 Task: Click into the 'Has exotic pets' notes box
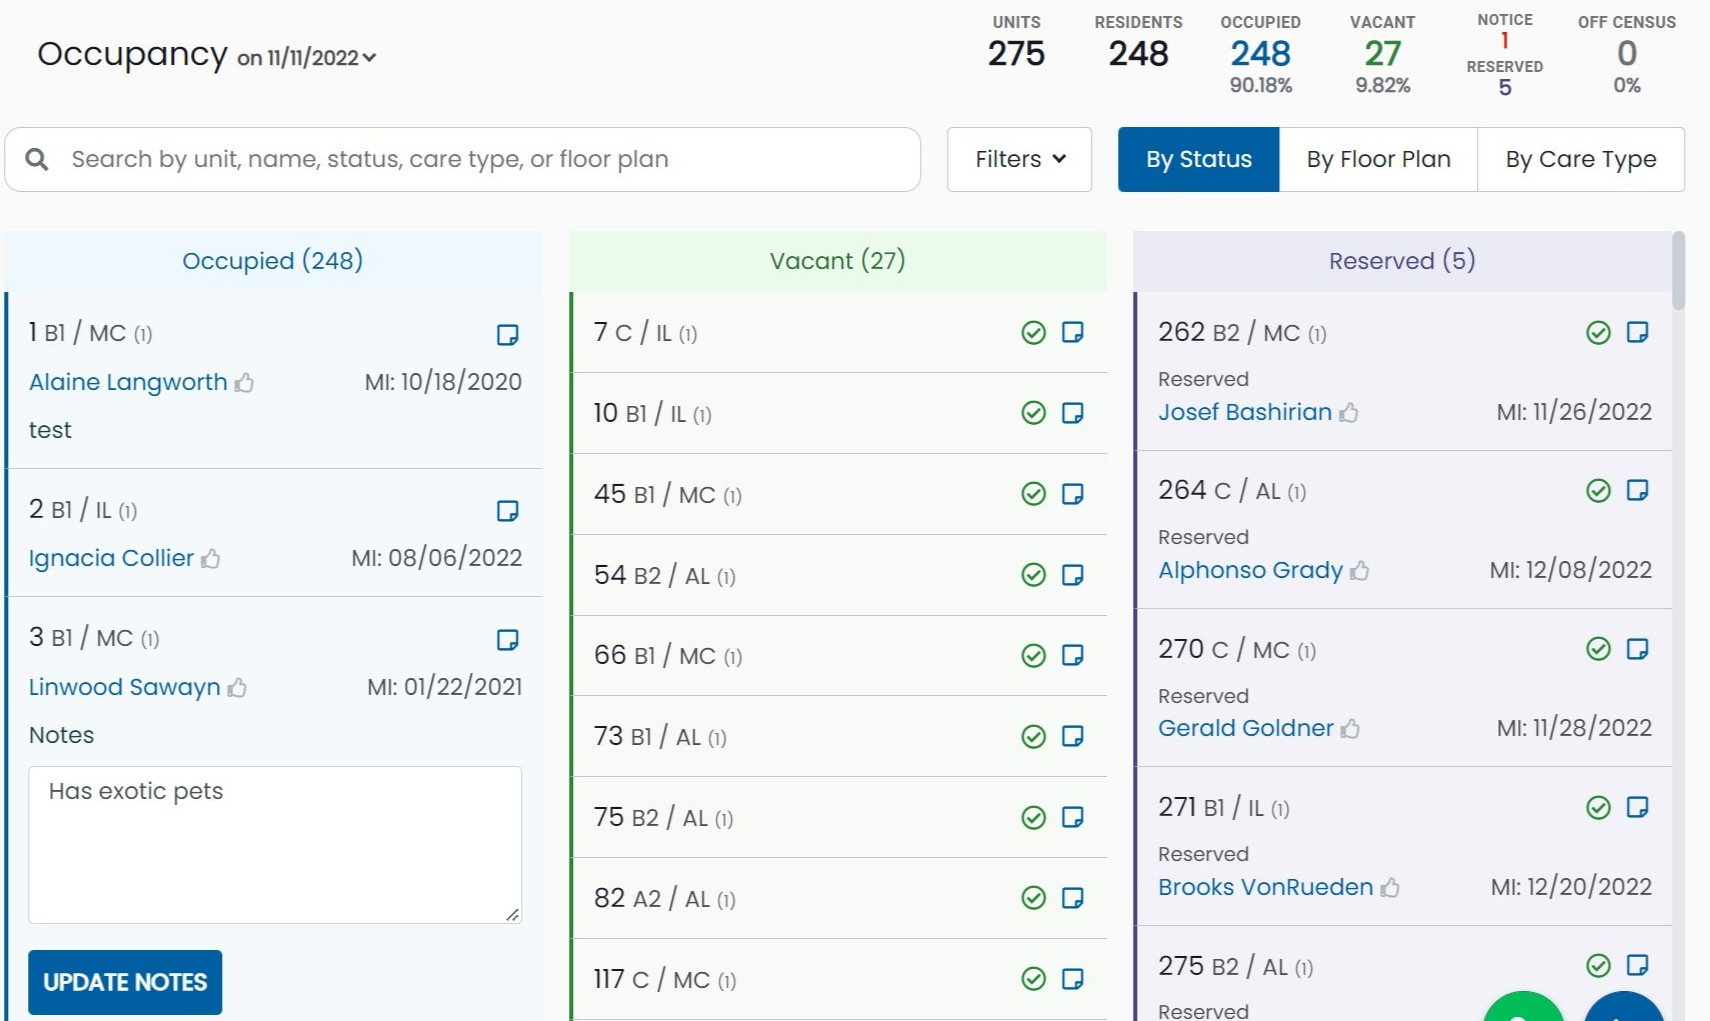275,845
